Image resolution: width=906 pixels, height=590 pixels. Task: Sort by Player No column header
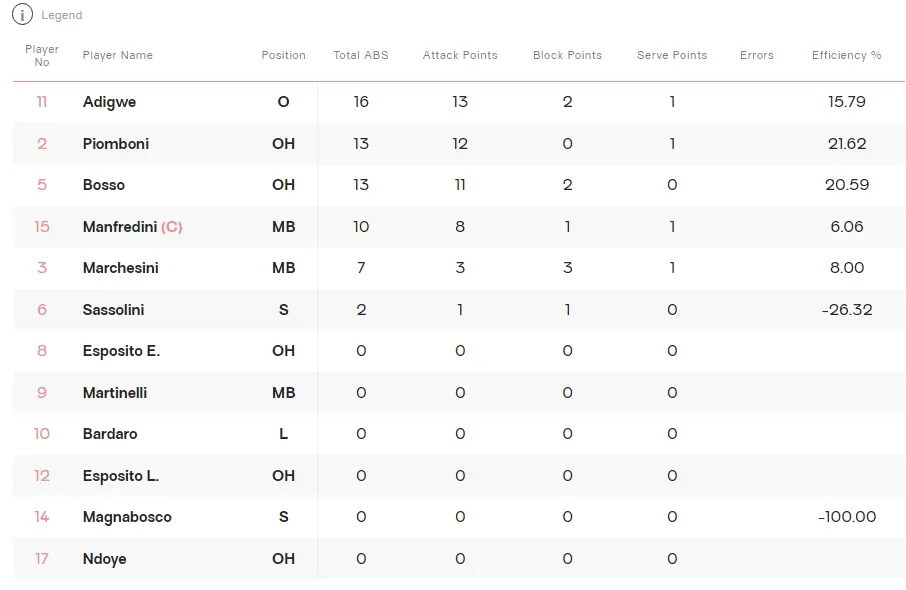point(42,55)
